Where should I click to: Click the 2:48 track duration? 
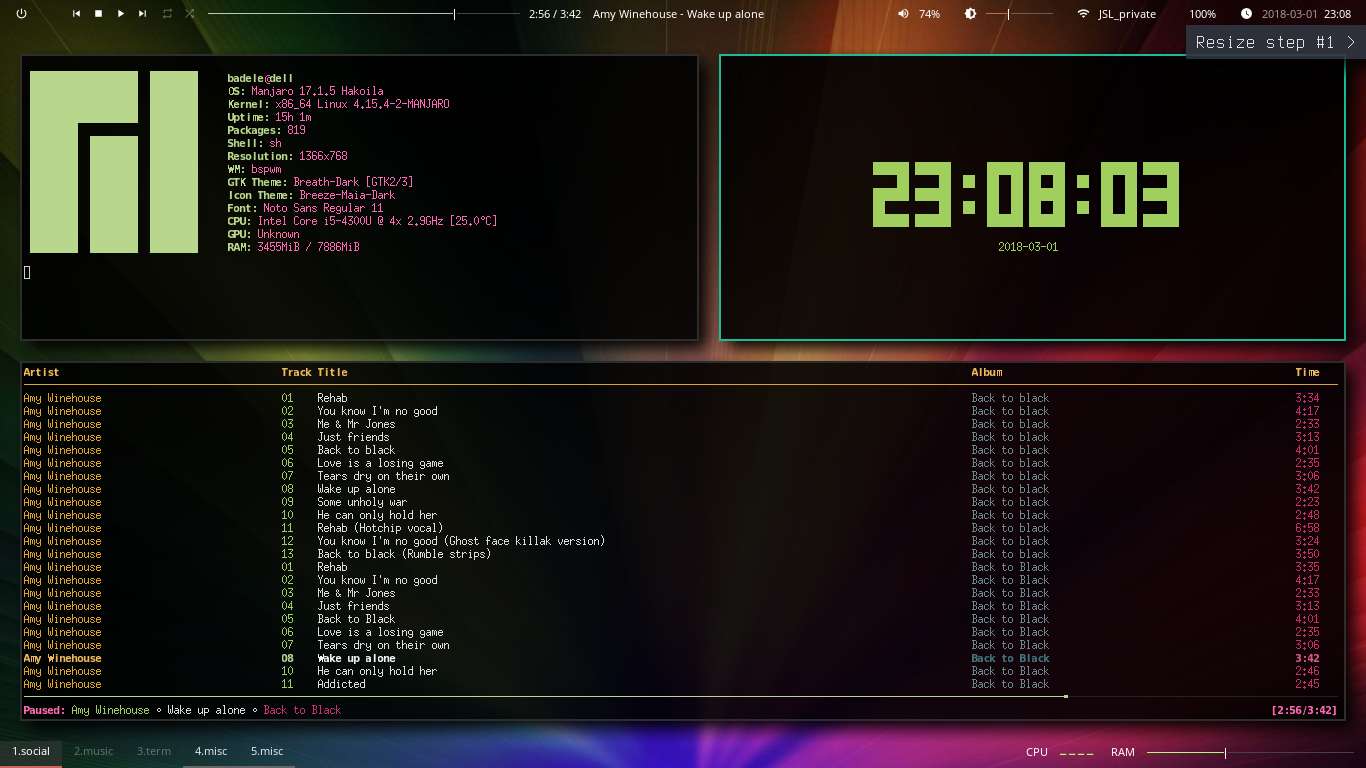[1307, 515]
